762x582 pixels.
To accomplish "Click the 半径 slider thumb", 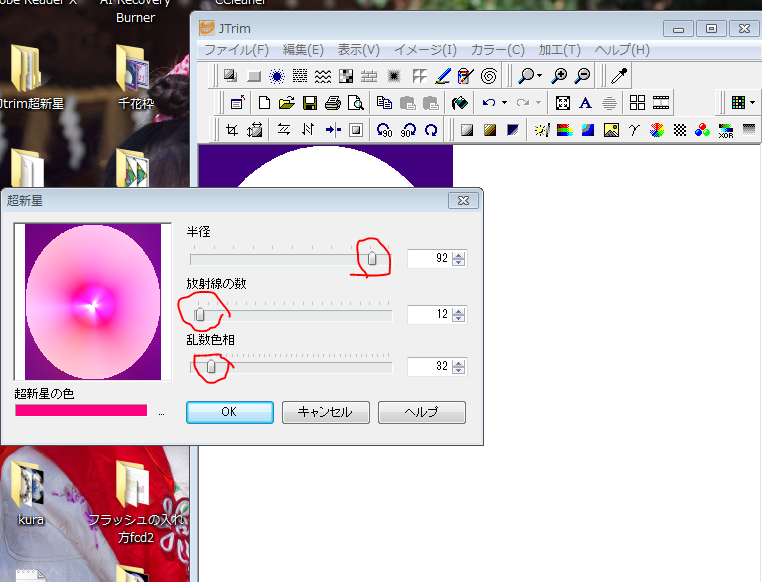I will tap(372, 258).
